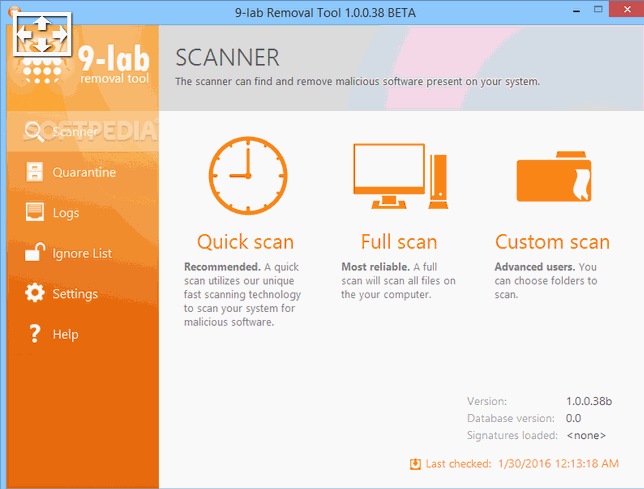Click the Quarantine cabinet icon in sidebar
The width and height of the screenshot is (644, 489).
(34, 172)
